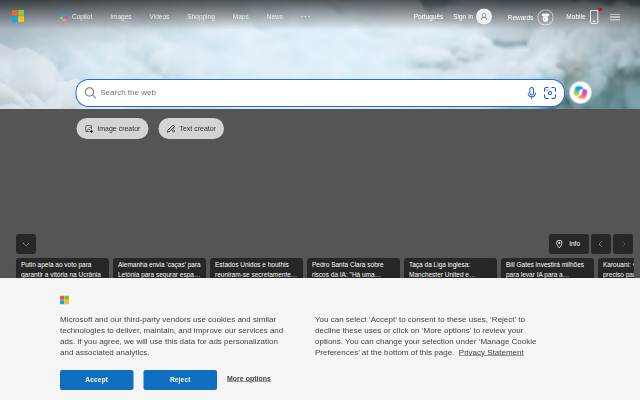Select Maps in the top navigation

[x=240, y=17]
